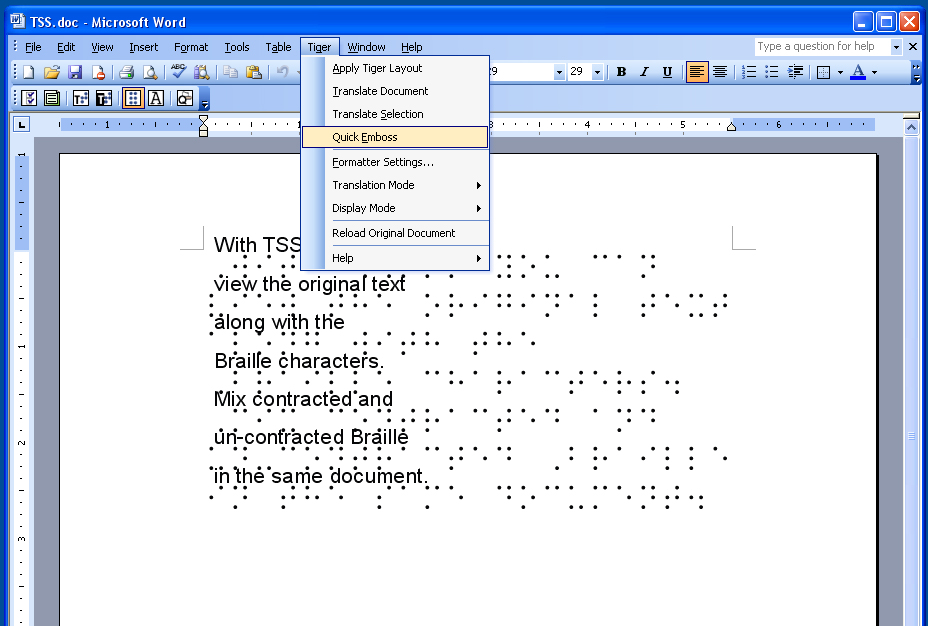Enable underline formatting
This screenshot has height=626, width=928.
[665, 71]
